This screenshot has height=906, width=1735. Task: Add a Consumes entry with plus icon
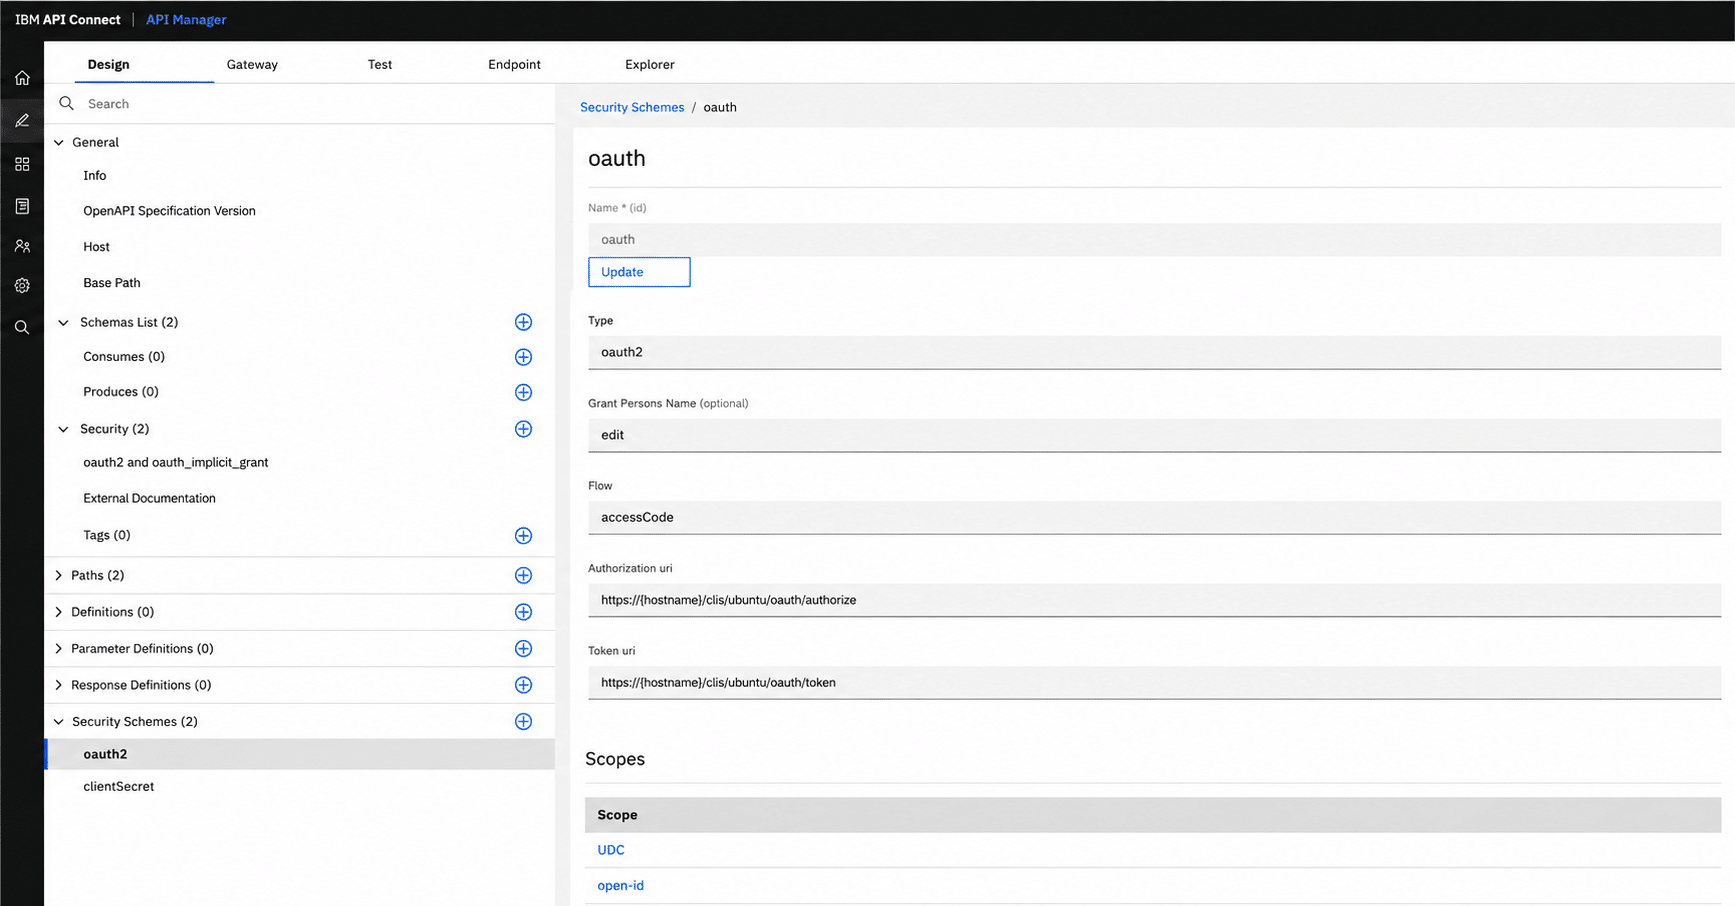pyautogui.click(x=523, y=357)
